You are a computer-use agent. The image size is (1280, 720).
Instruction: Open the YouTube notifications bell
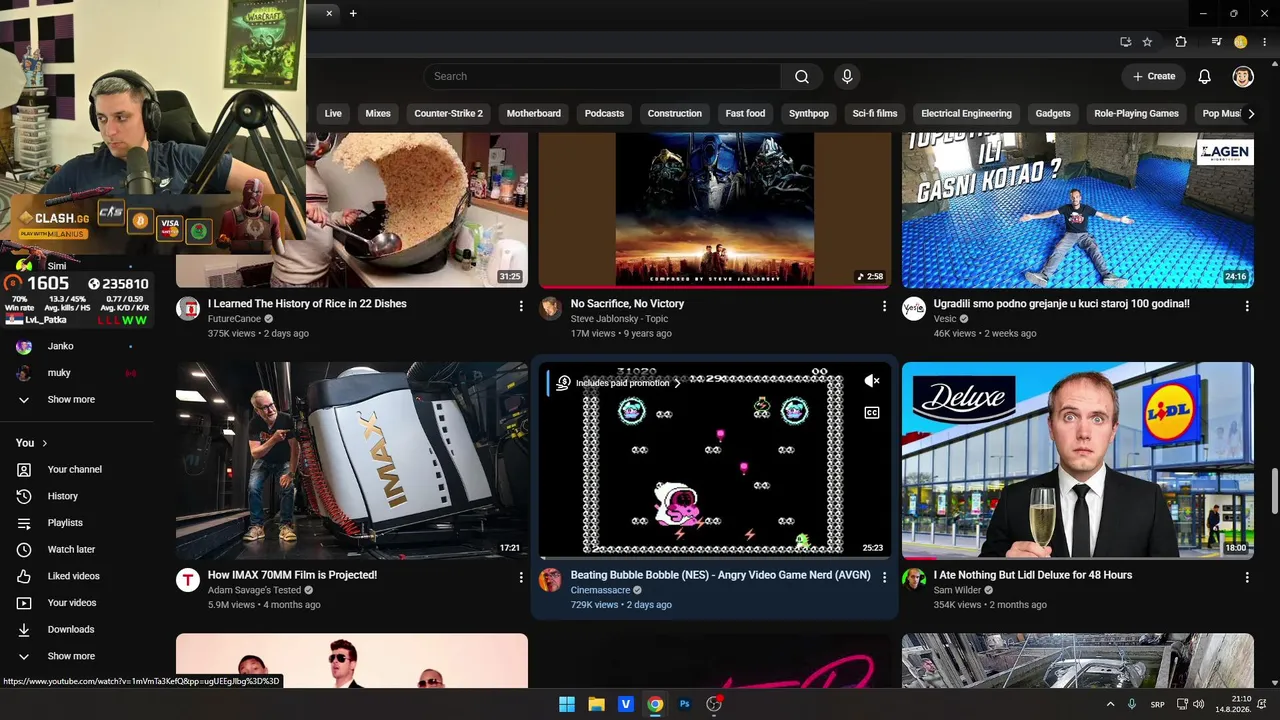[x=1205, y=77]
